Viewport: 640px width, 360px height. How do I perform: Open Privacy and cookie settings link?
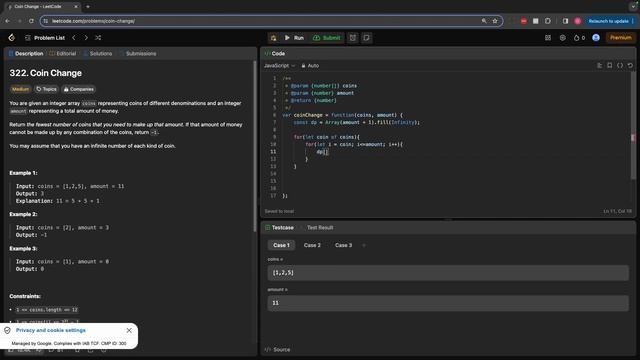(x=51, y=330)
